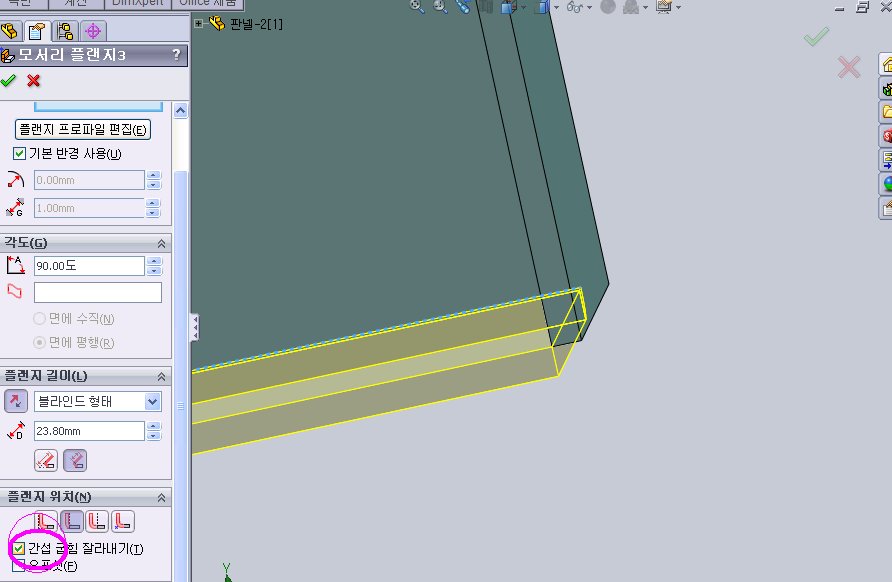Uncheck 기본 반경 사용 checkbox
This screenshot has width=892, height=582.
(19, 154)
